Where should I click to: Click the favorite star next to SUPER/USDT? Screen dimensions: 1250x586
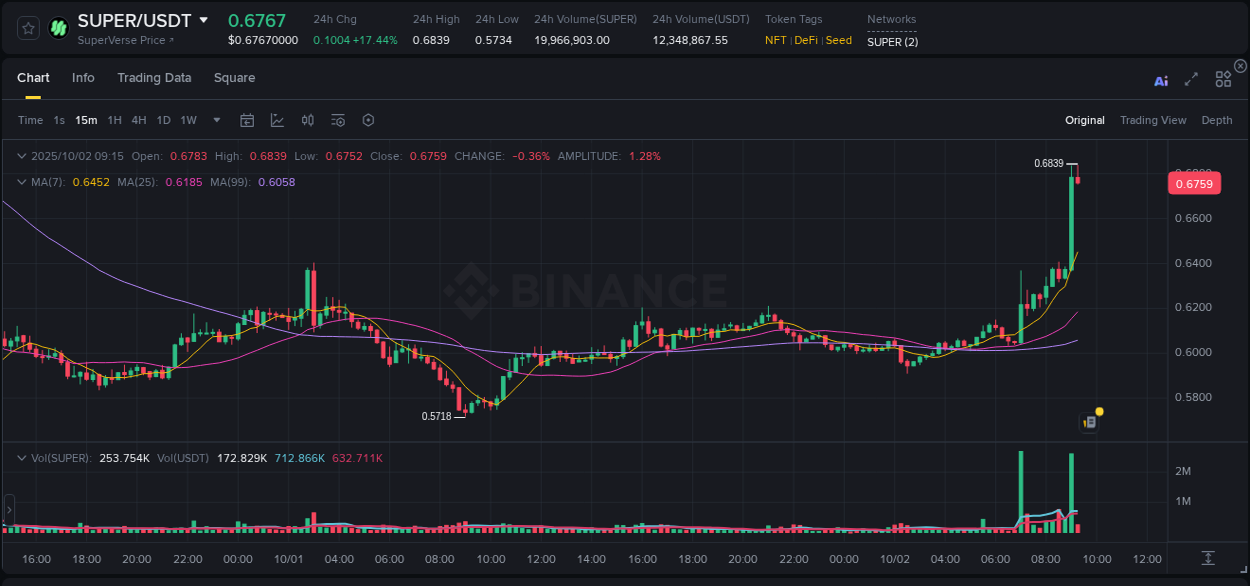pyautogui.click(x=27, y=27)
